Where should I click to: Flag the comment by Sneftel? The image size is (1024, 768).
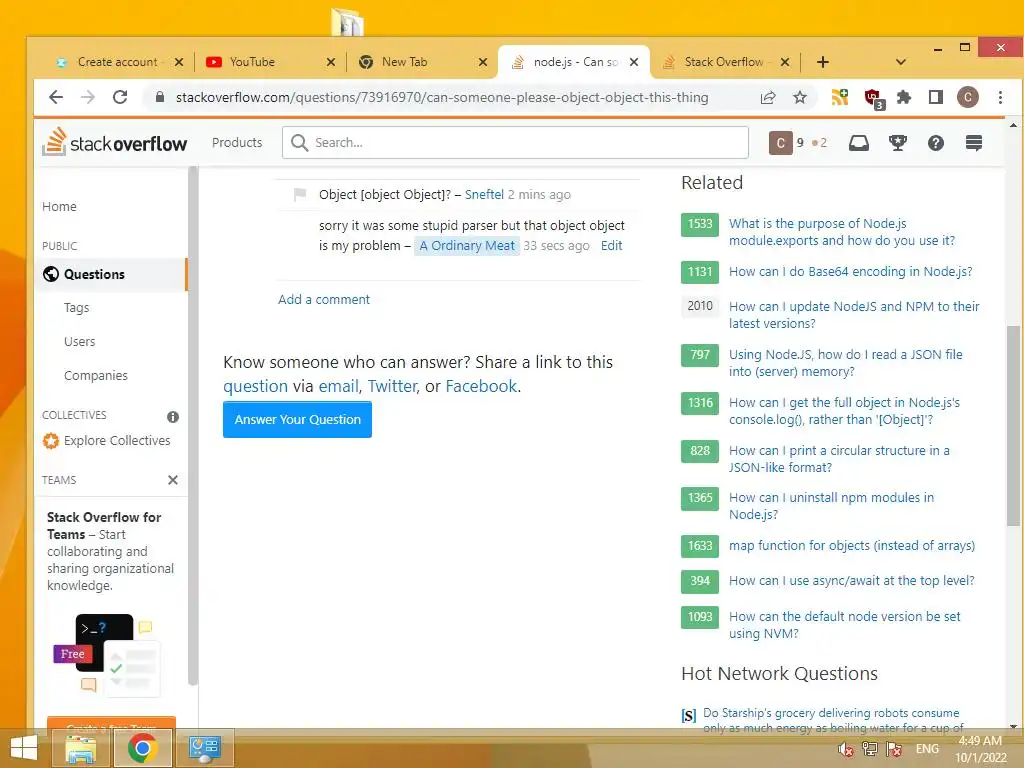(300, 194)
